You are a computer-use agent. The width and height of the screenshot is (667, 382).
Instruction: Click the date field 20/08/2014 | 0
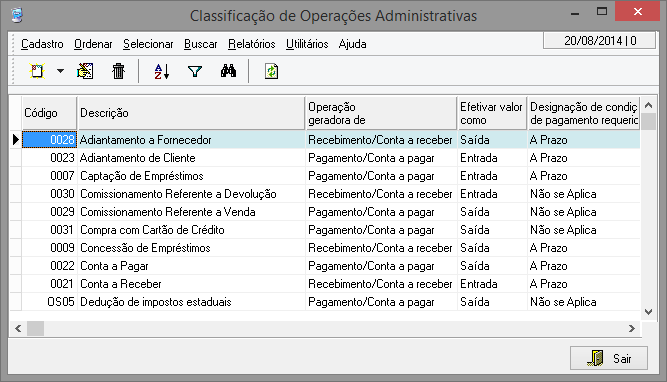(x=599, y=40)
